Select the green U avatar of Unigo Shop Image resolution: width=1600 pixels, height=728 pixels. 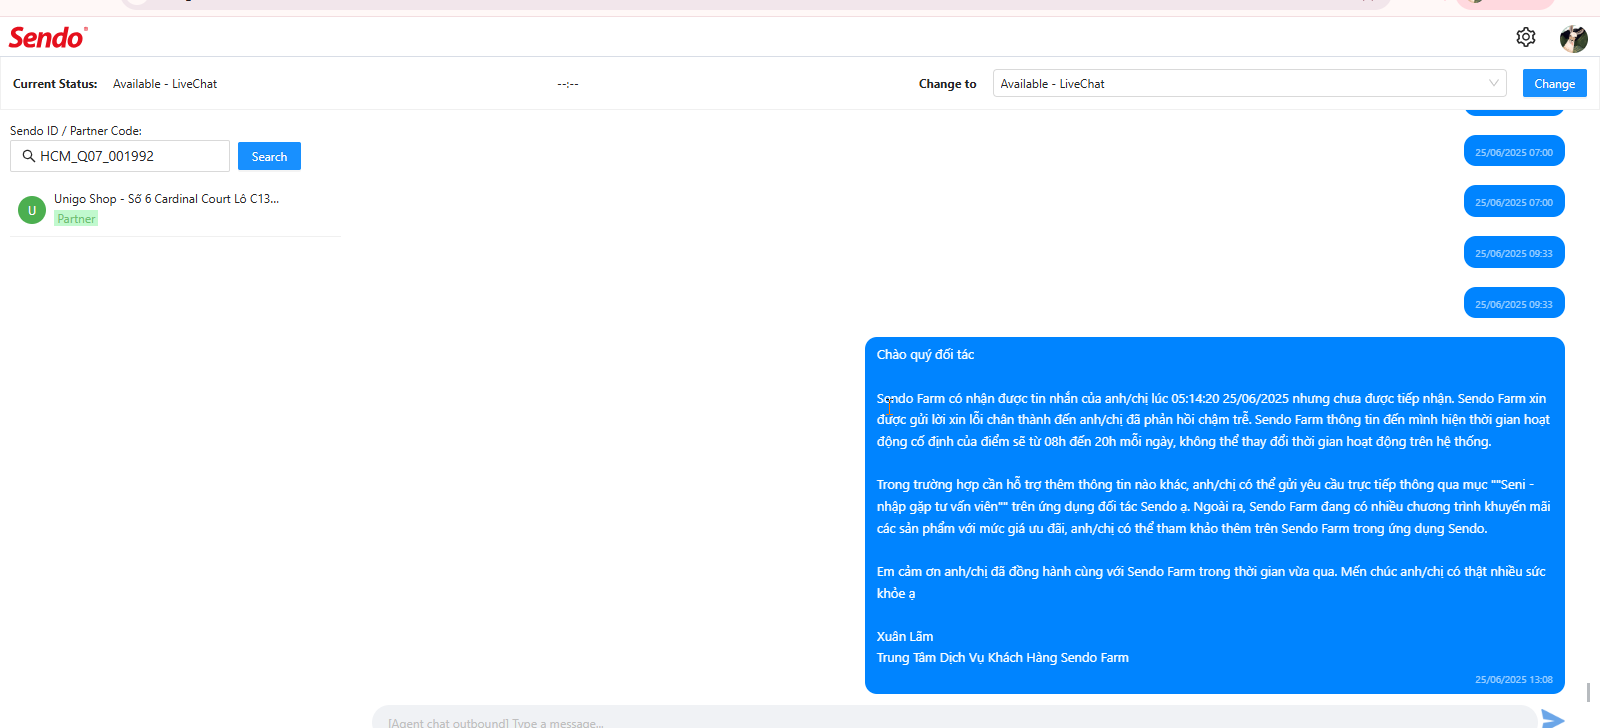[x=32, y=210]
